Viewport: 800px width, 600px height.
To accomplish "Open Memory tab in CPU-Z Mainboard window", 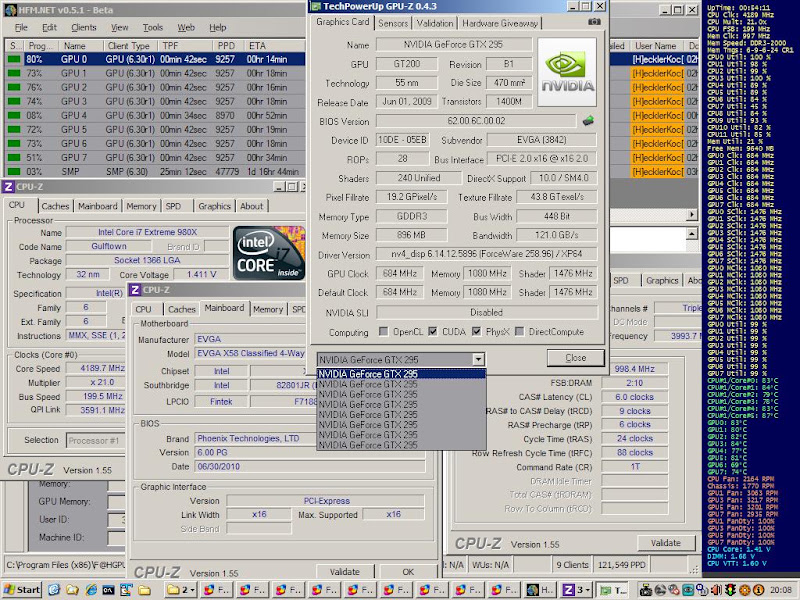I will [x=268, y=309].
